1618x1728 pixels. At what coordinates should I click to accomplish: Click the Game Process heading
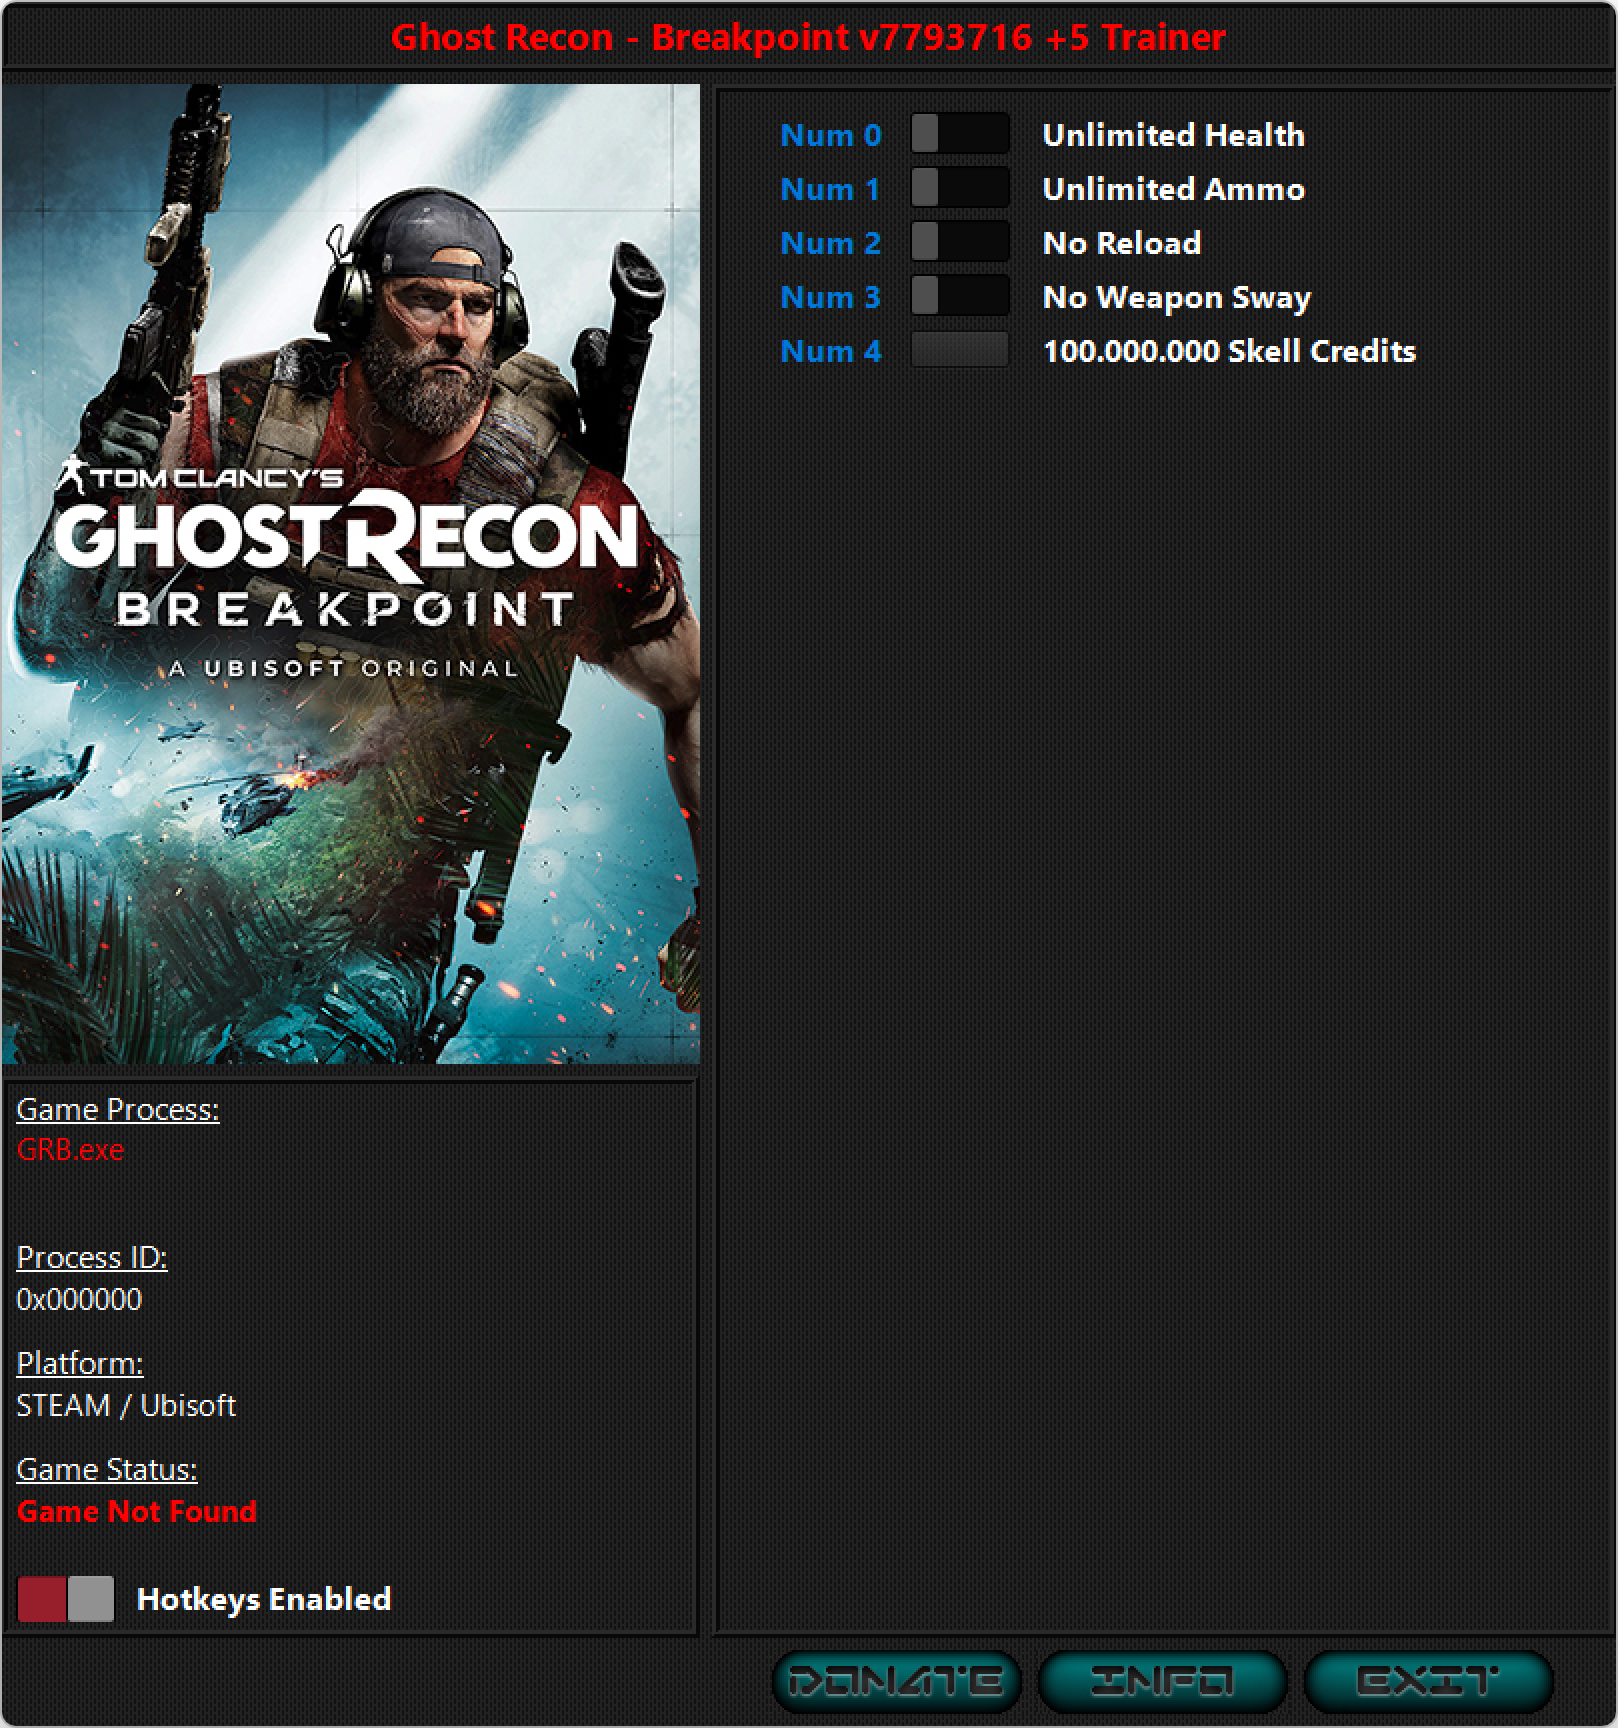[x=118, y=1109]
